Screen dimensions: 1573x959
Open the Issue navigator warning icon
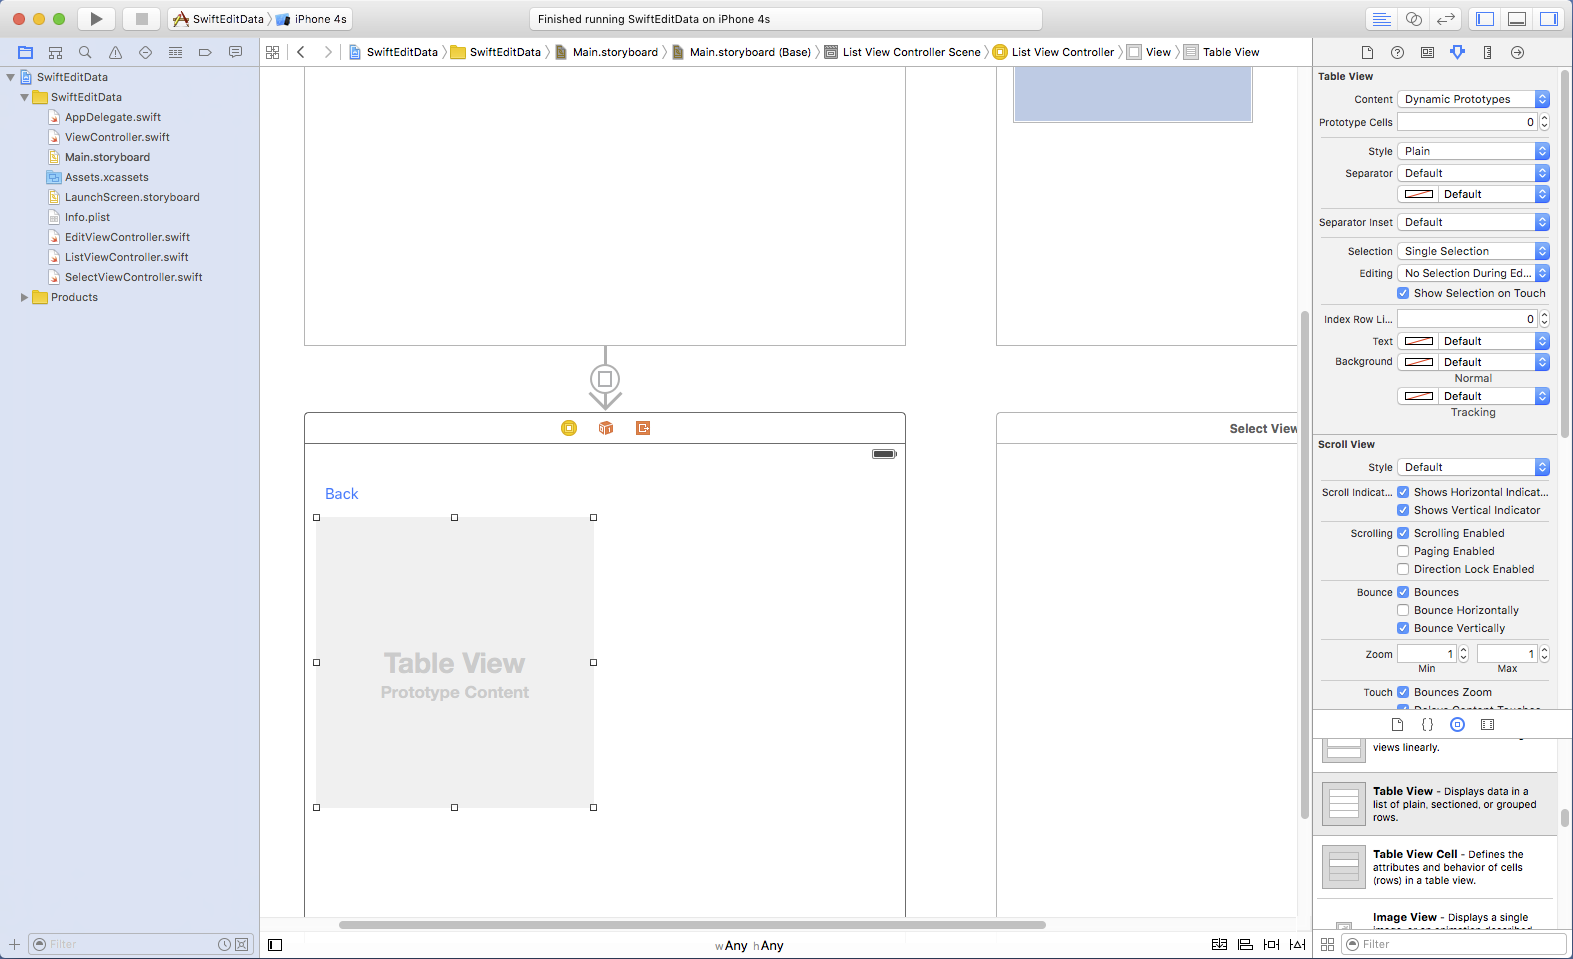(115, 52)
